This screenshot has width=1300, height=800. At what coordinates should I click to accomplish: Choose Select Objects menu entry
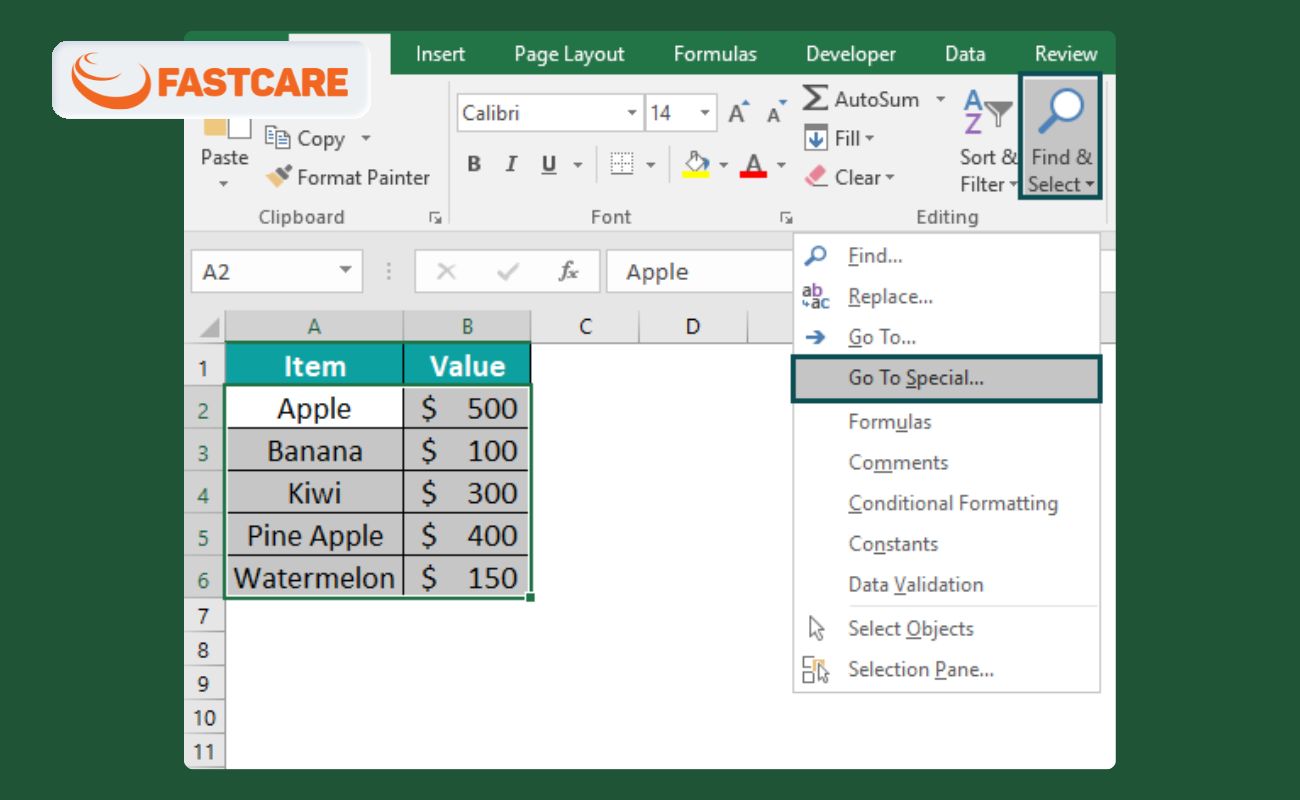(946, 629)
